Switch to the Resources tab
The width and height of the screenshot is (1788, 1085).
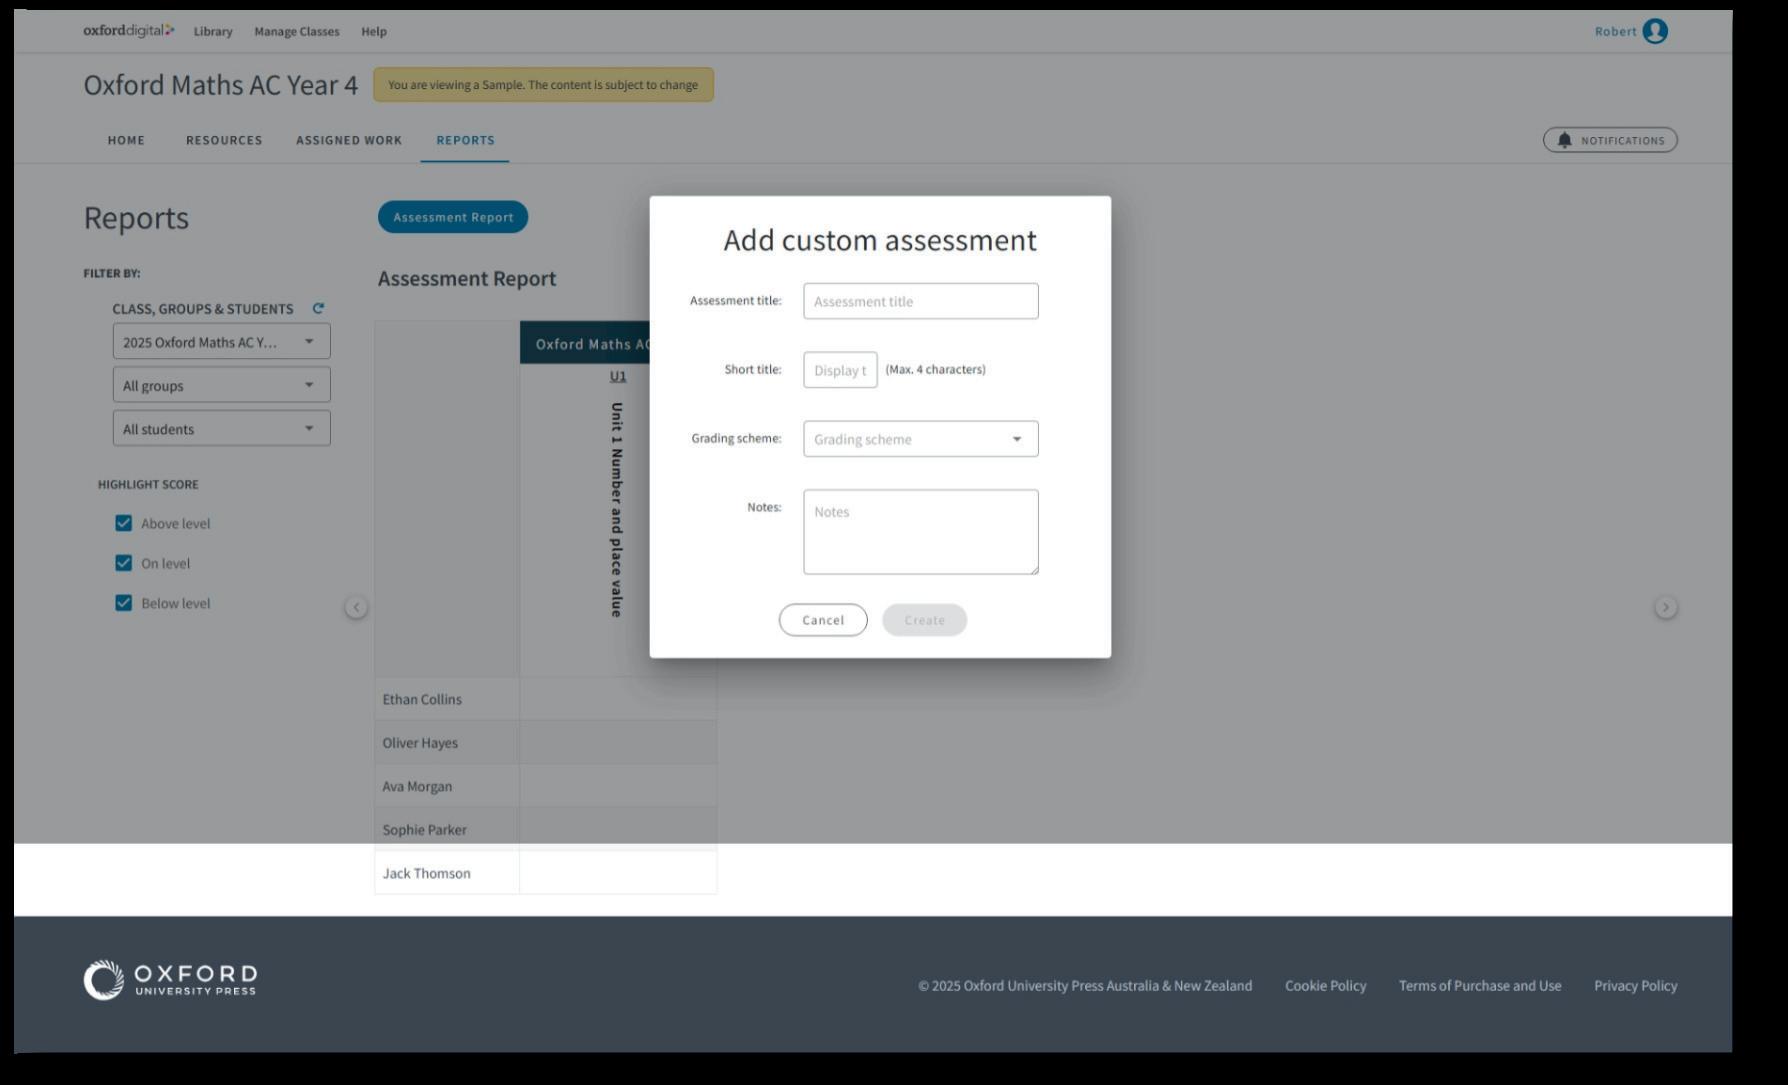click(224, 140)
